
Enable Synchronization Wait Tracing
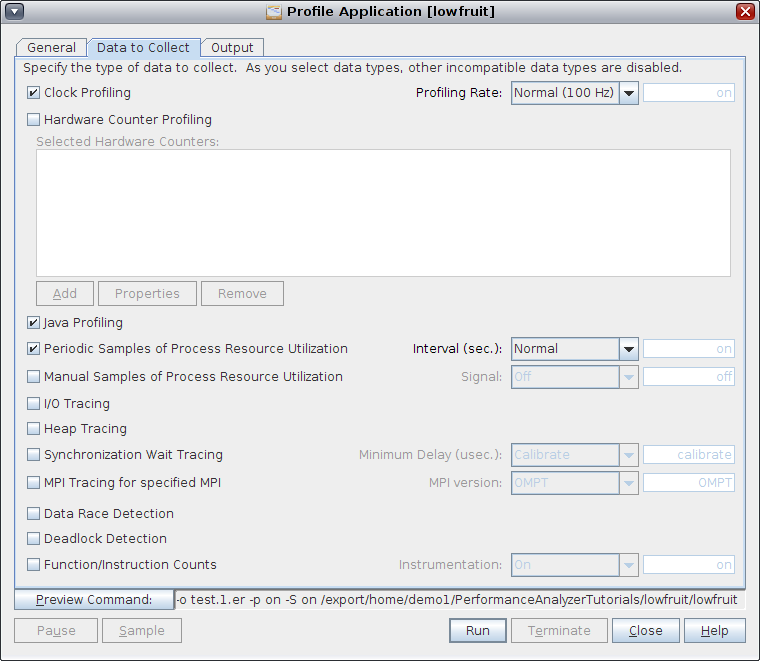tap(33, 455)
